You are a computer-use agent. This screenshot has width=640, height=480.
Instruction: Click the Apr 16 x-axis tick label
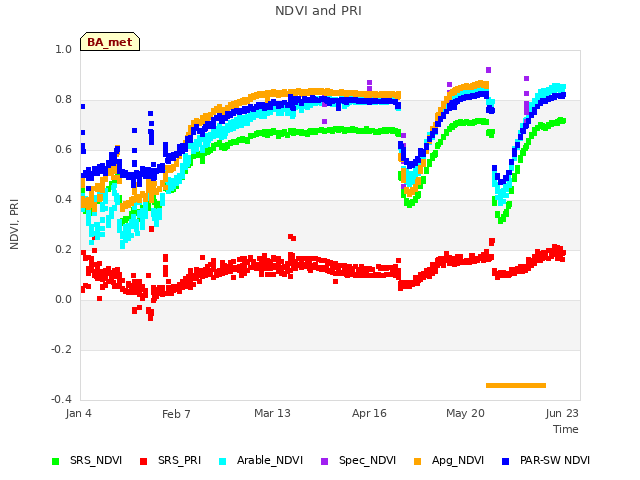369,413
